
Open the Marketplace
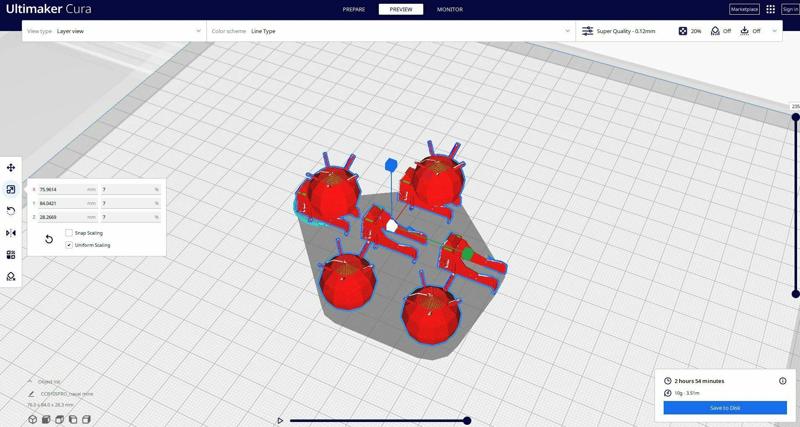pyautogui.click(x=744, y=9)
